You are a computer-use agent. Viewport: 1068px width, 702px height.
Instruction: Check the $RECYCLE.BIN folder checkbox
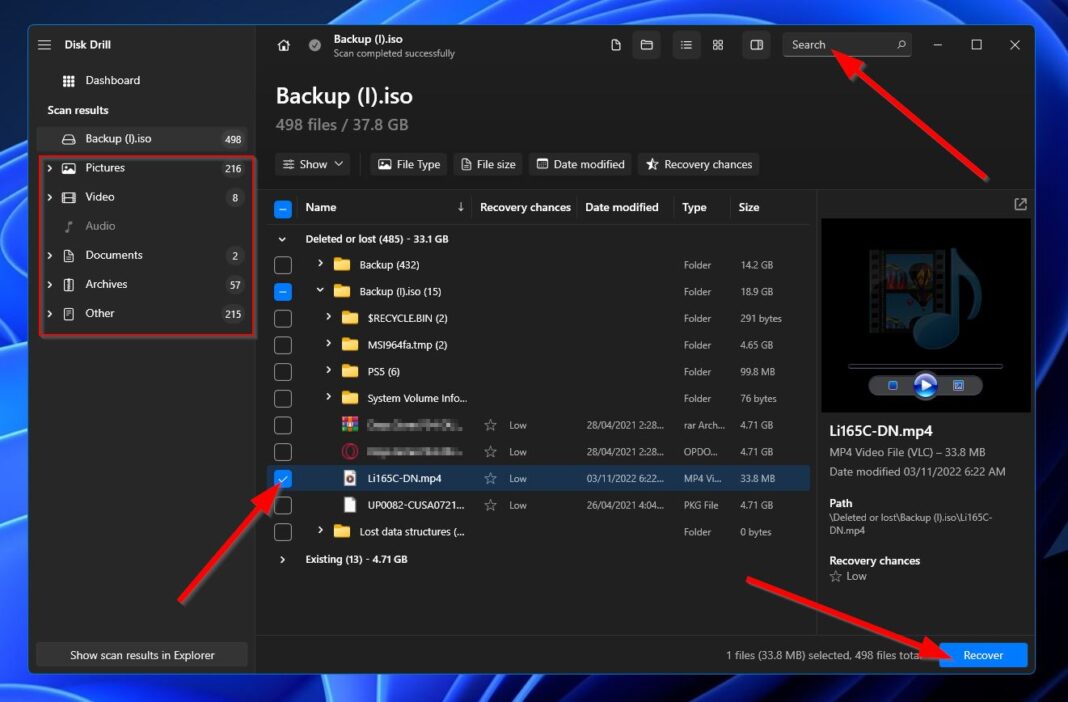pyautogui.click(x=283, y=318)
